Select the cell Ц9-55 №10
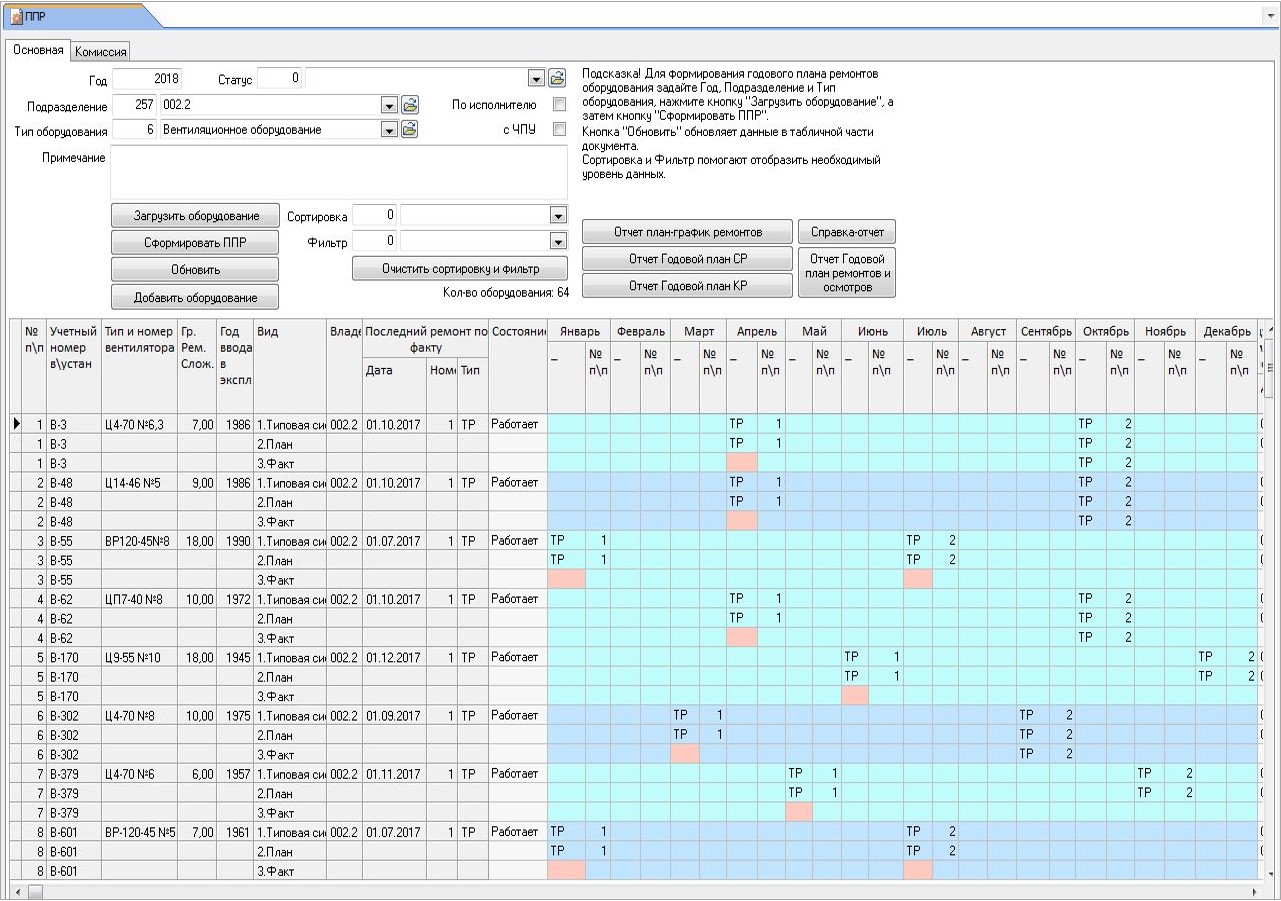Image resolution: width=1281 pixels, height=901 pixels. click(139, 657)
